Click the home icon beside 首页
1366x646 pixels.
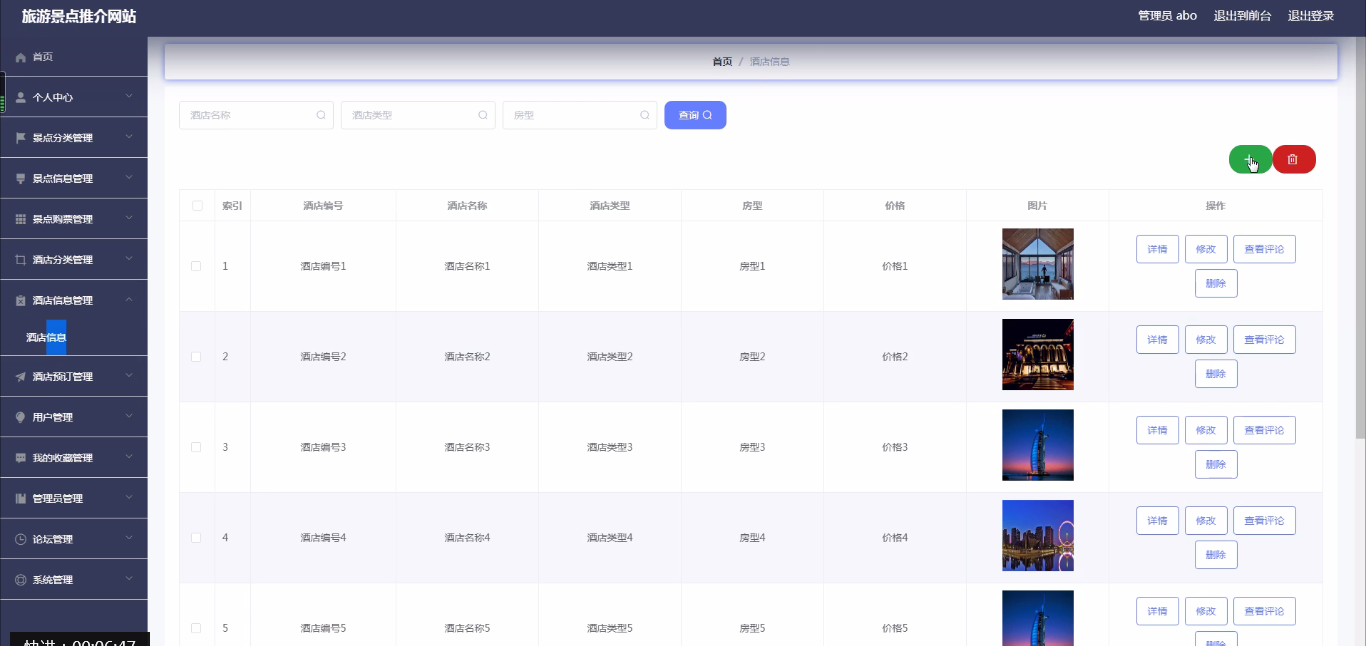(21, 58)
